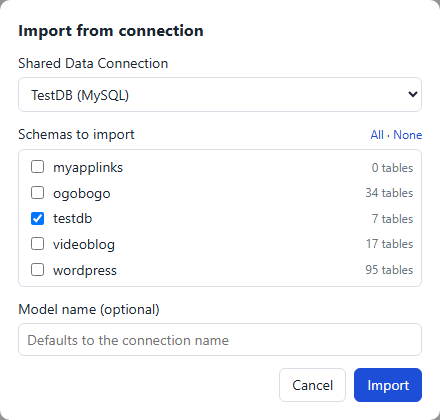Click the '17 tables' count
Image resolution: width=440 pixels, height=420 pixels.
pos(389,244)
